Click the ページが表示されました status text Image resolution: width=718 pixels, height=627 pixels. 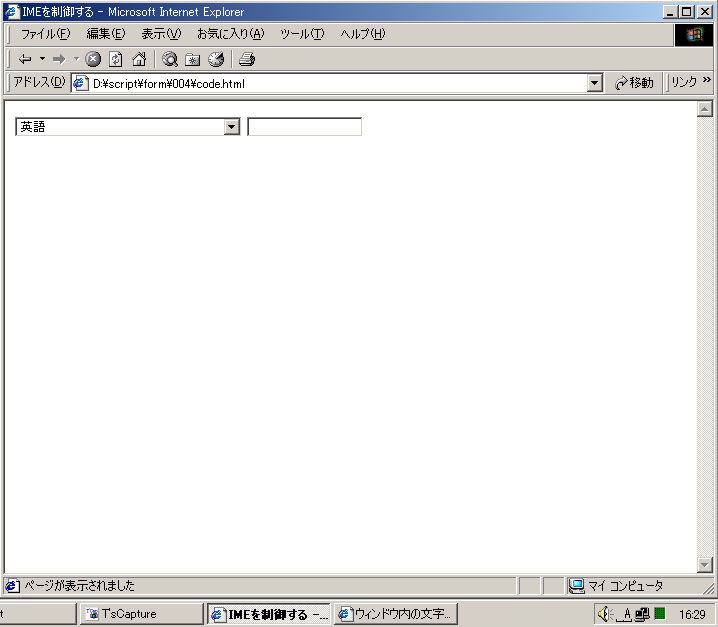coord(79,585)
